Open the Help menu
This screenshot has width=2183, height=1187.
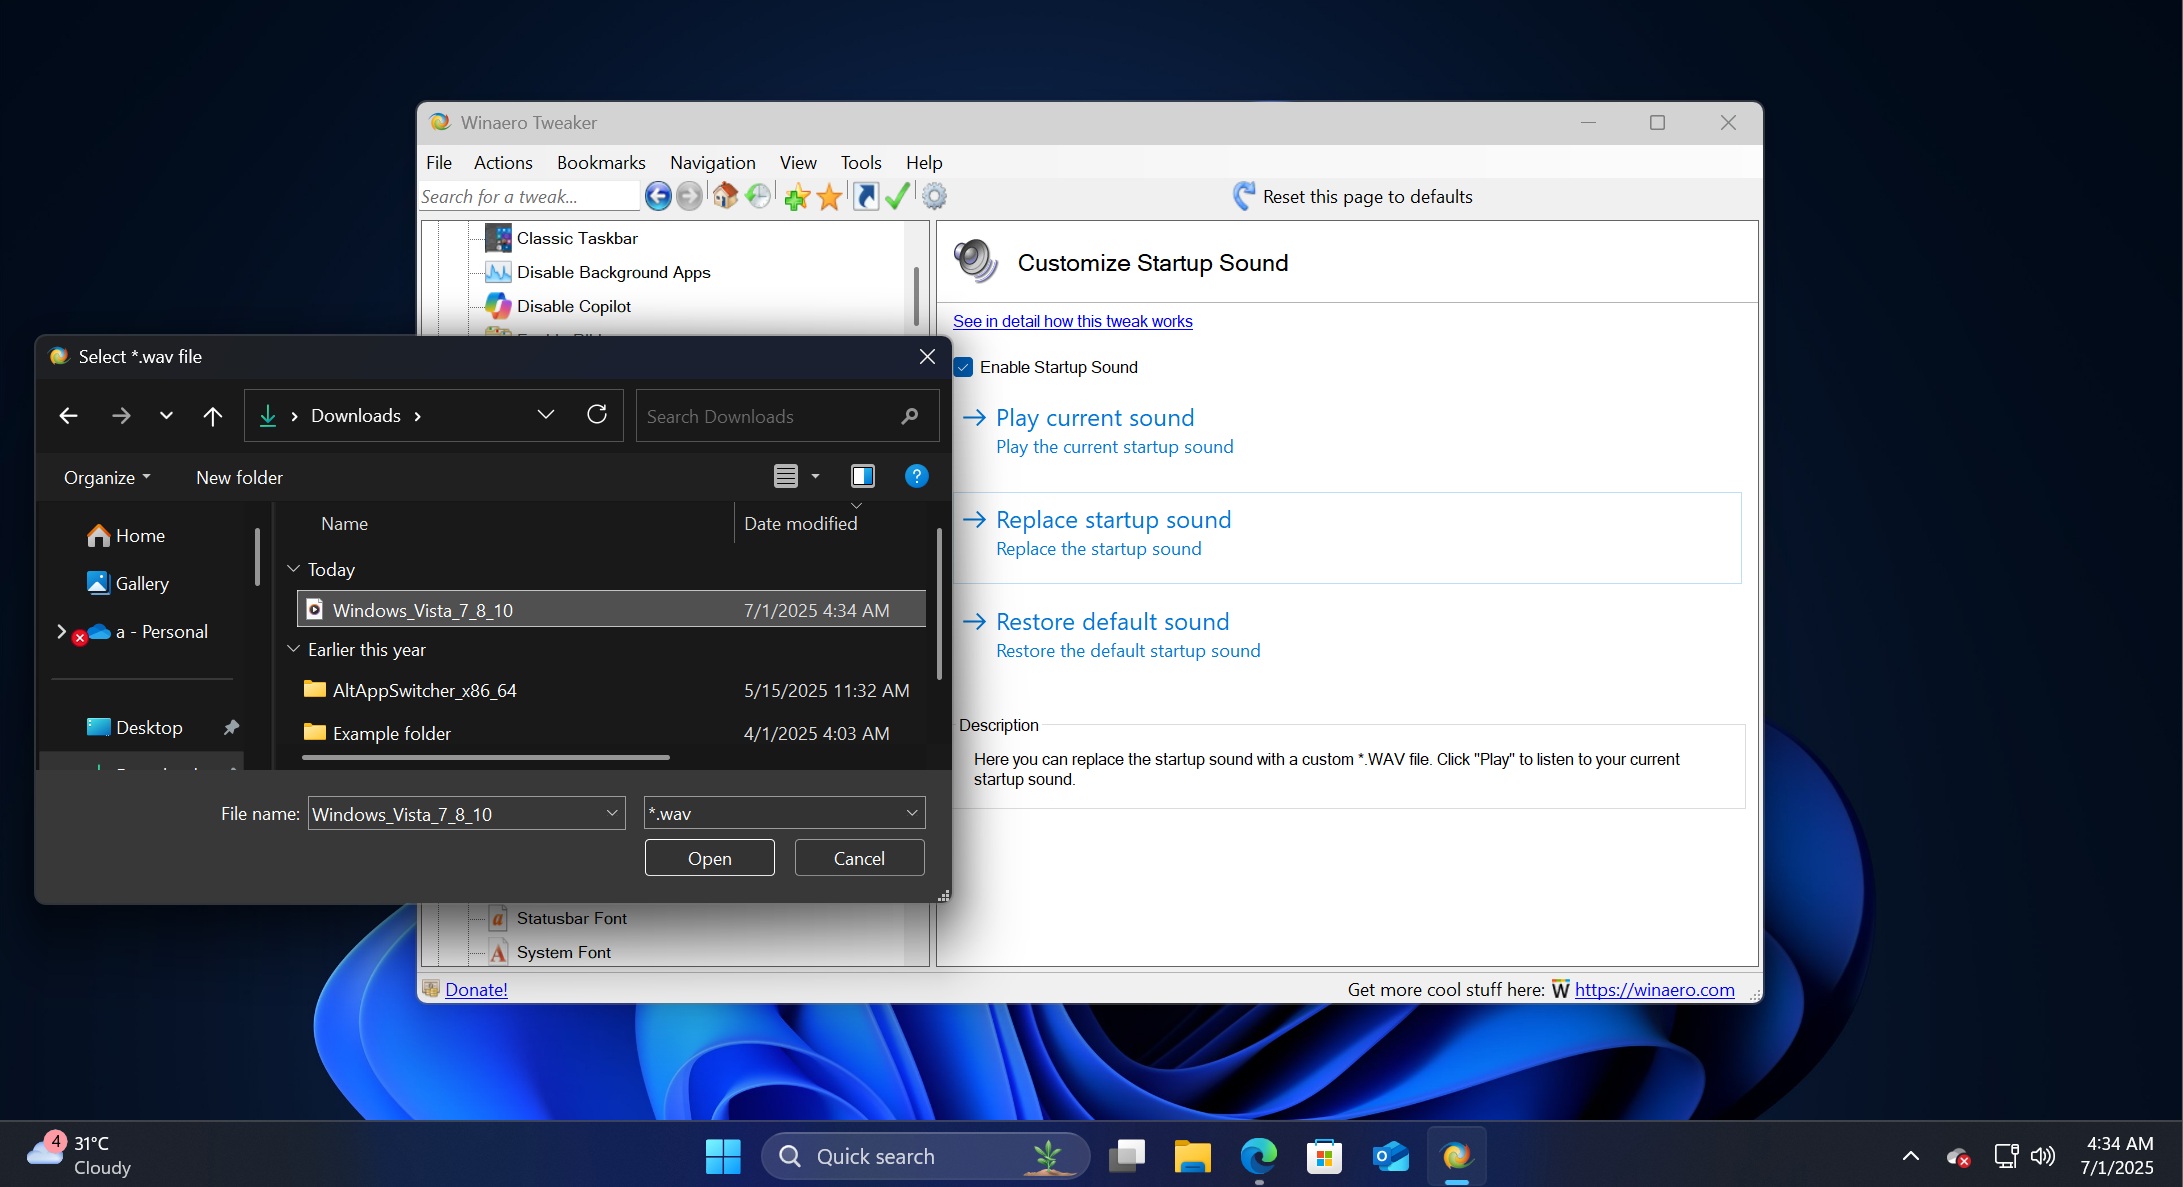[924, 162]
